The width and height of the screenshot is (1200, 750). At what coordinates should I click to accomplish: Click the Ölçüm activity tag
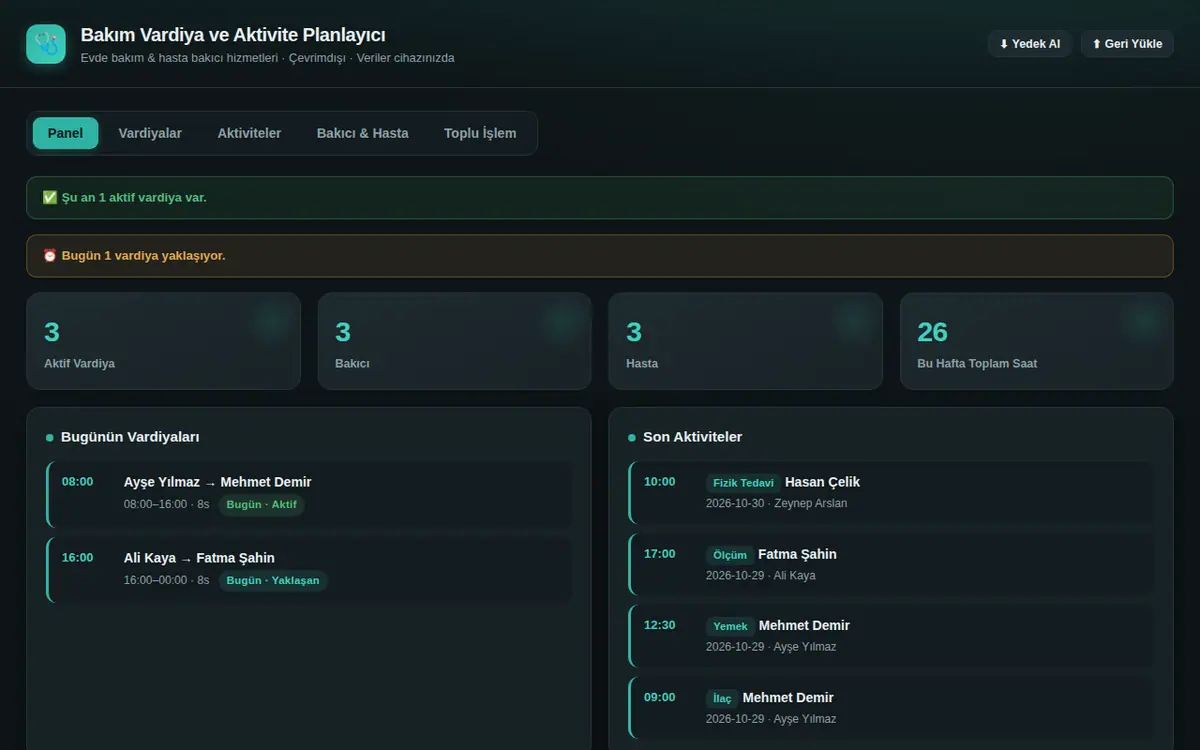pyautogui.click(x=730, y=555)
